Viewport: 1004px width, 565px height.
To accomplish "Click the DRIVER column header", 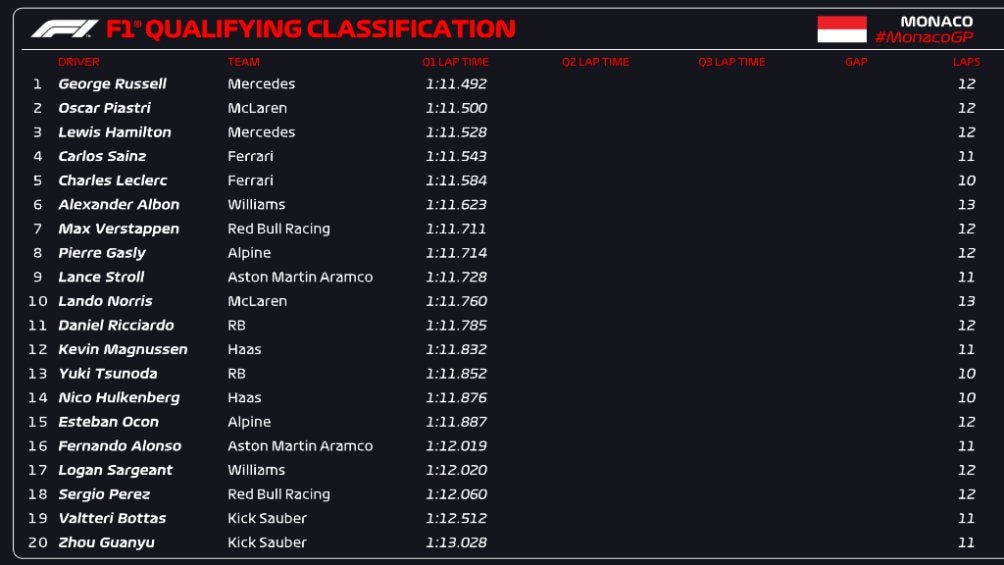I will click(x=79, y=62).
